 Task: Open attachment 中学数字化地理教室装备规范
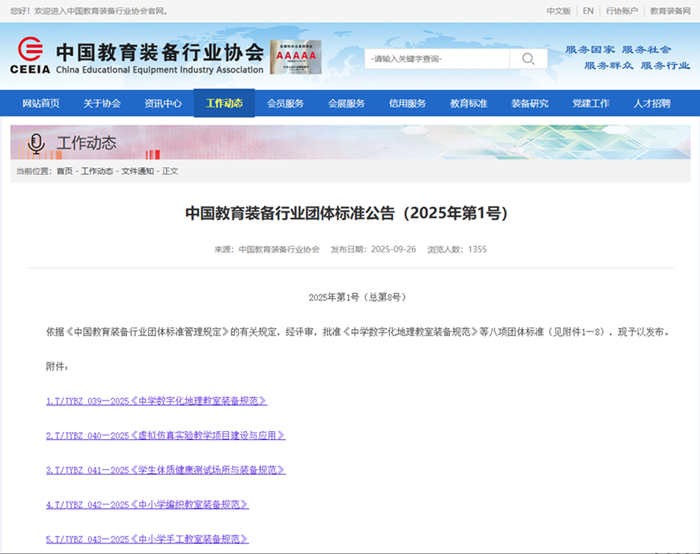[156, 401]
